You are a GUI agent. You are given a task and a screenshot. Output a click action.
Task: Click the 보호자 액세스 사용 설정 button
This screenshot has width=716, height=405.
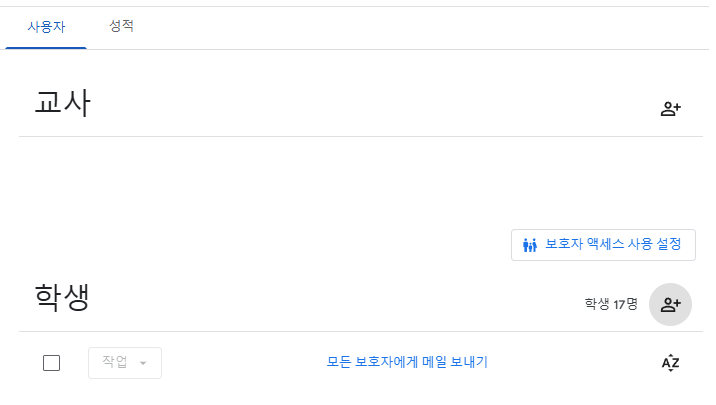[x=603, y=245]
